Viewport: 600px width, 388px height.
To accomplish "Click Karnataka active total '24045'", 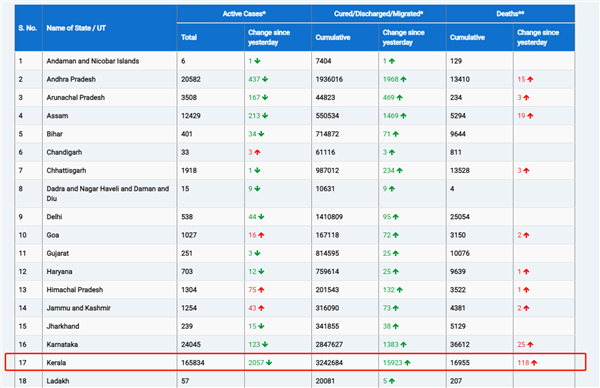I will [x=191, y=345].
